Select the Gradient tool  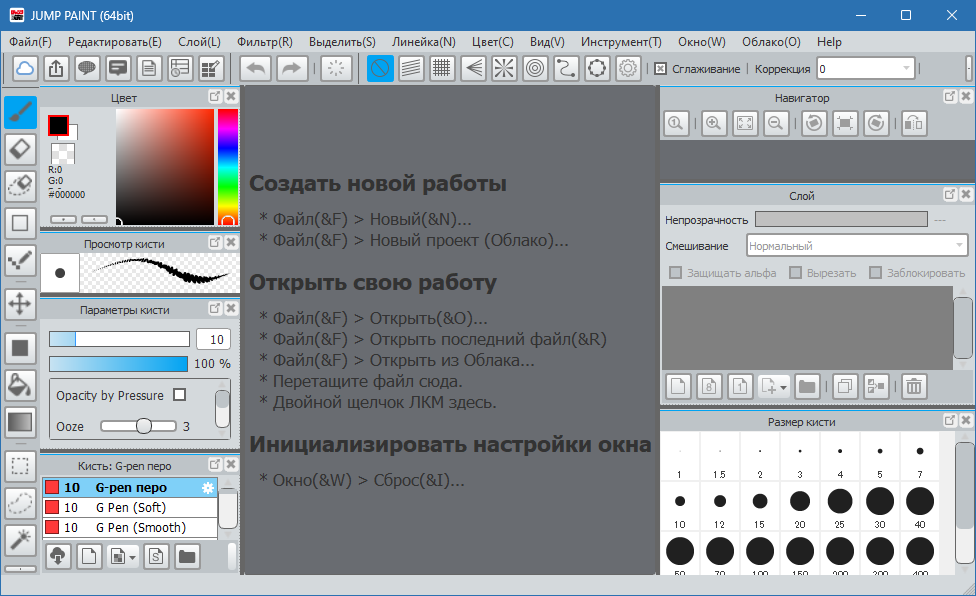(x=21, y=422)
